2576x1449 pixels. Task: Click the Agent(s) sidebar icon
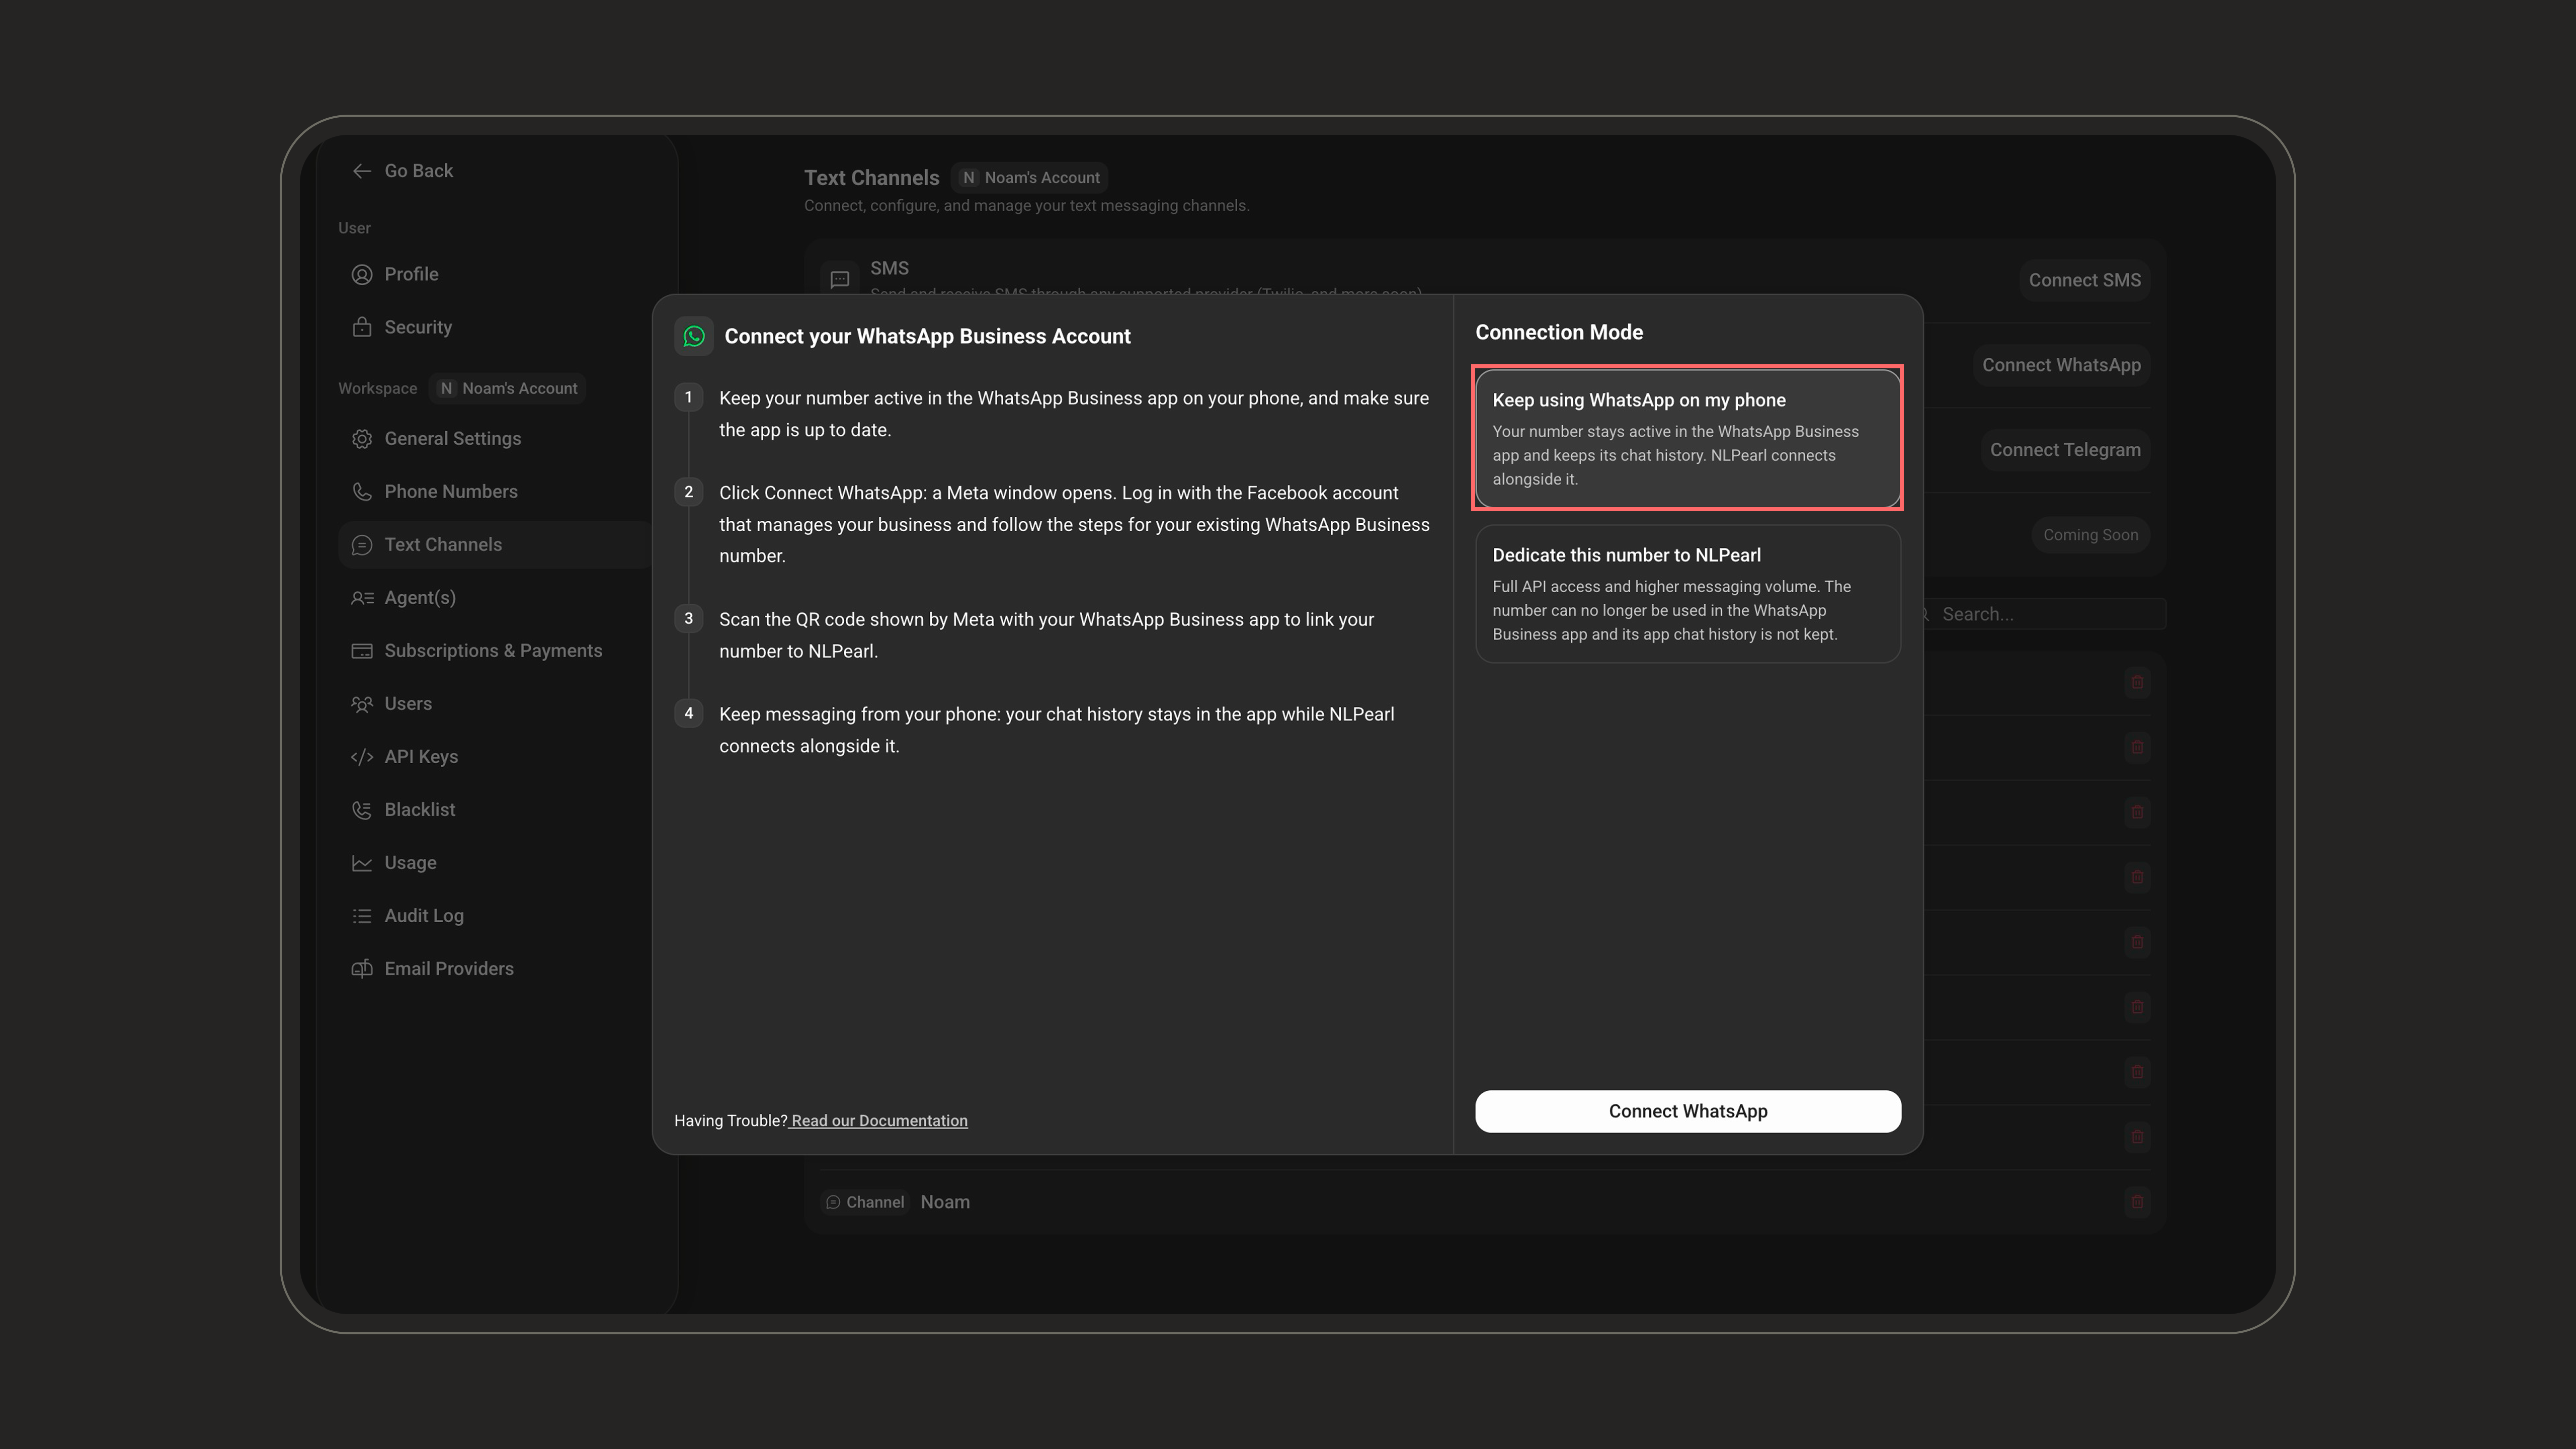coord(361,598)
